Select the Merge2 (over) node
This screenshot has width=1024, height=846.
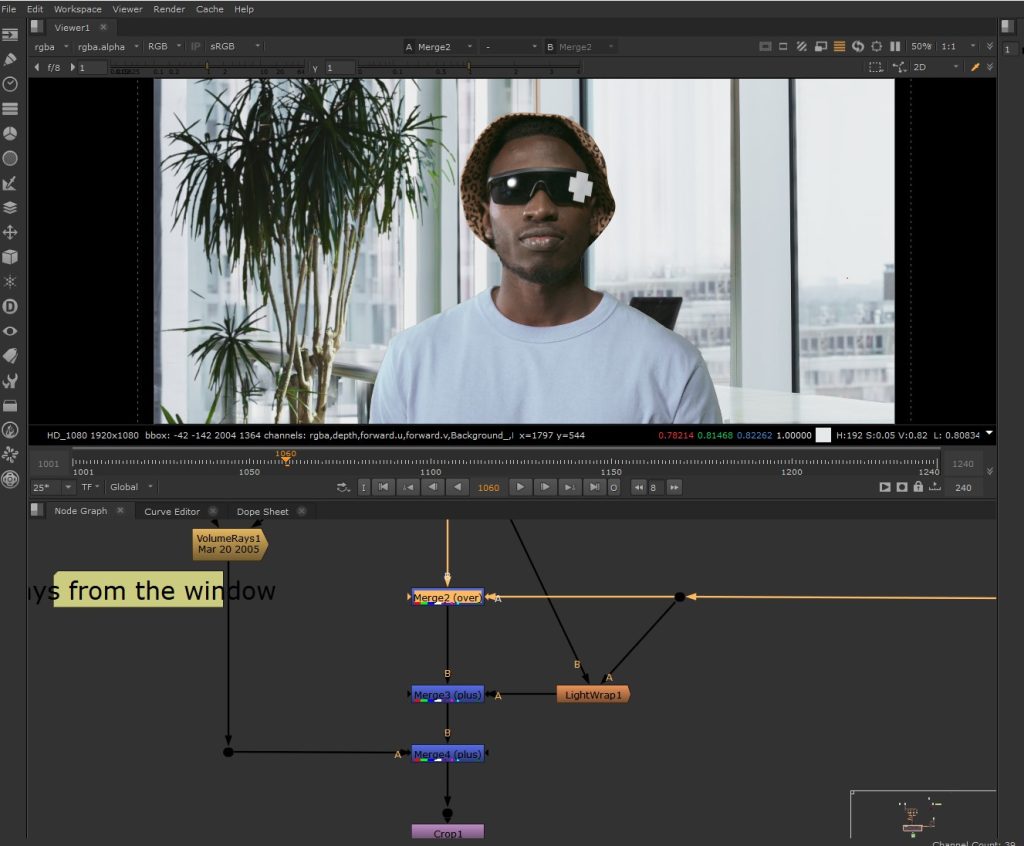tap(447, 597)
